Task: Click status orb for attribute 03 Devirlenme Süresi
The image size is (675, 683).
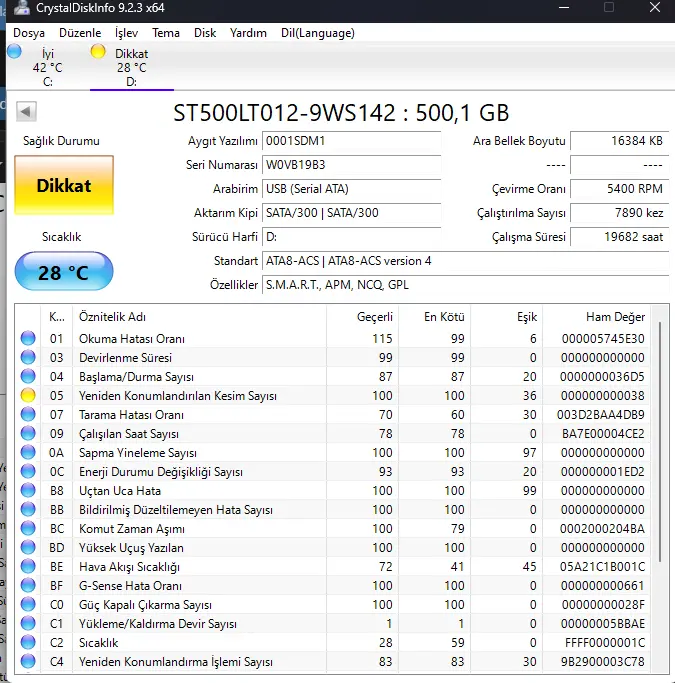Action: (28, 357)
